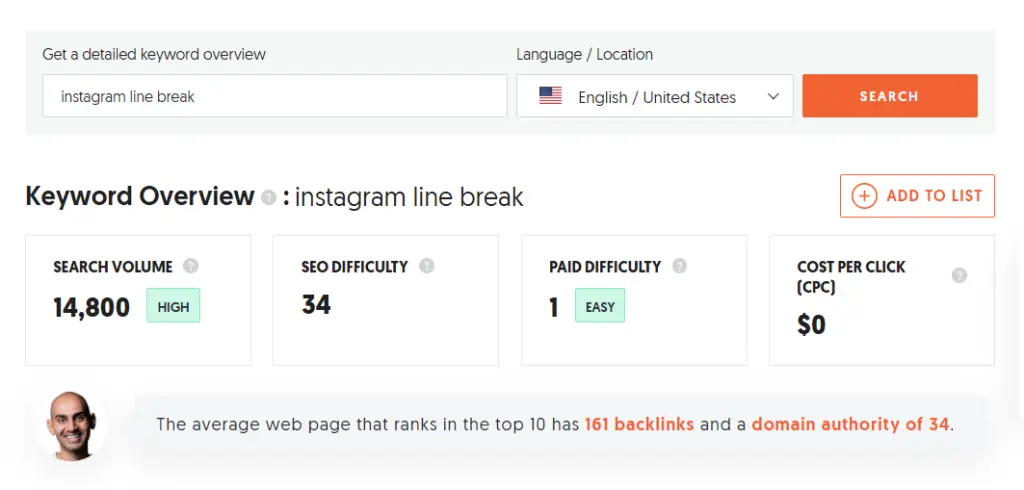The width and height of the screenshot is (1024, 490).
Task: Click the HIGH search volume badge
Action: pyautogui.click(x=173, y=306)
